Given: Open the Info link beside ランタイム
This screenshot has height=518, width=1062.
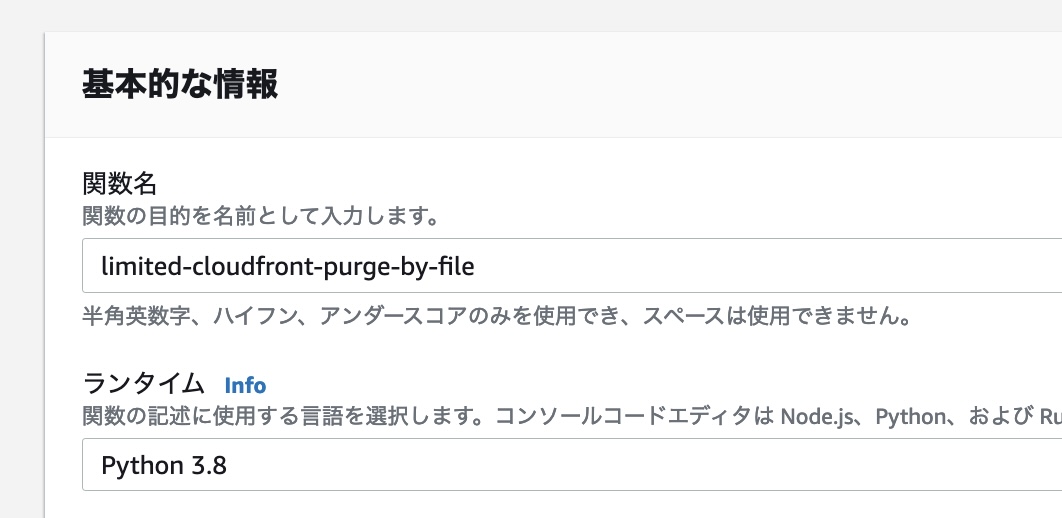Looking at the screenshot, I should click(x=245, y=385).
